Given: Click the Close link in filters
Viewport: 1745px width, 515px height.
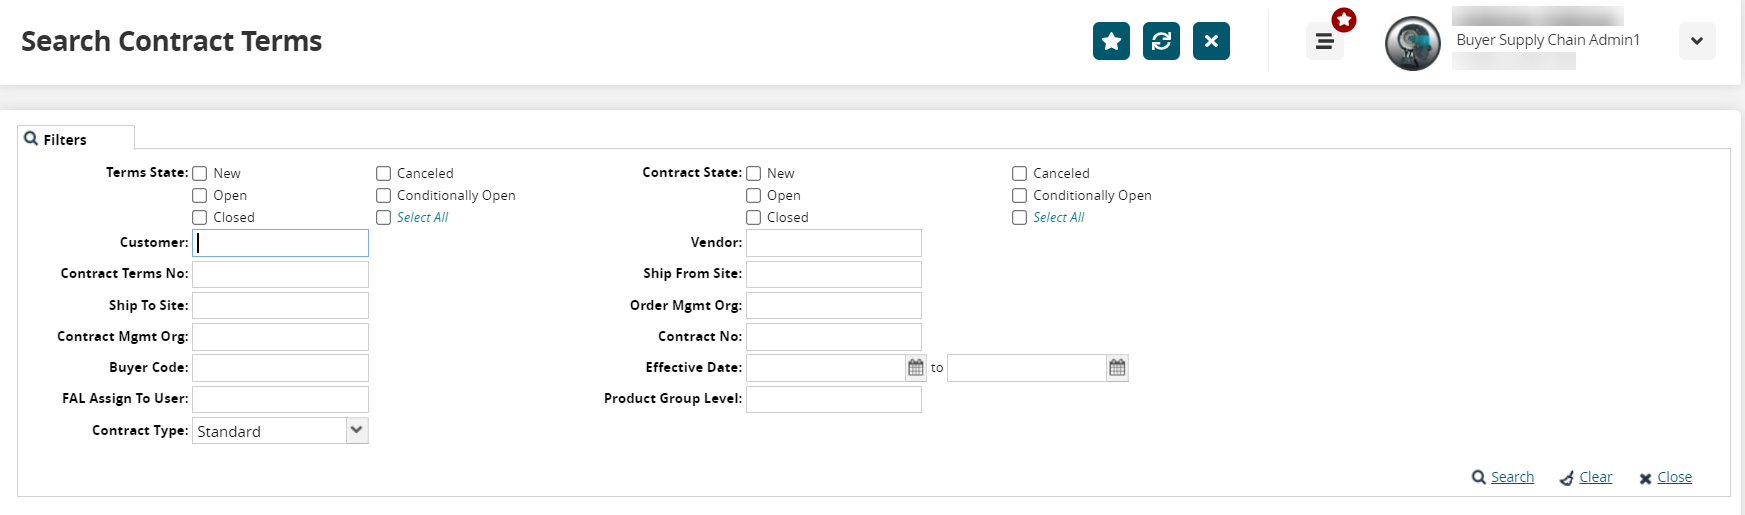Looking at the screenshot, I should tap(1674, 477).
